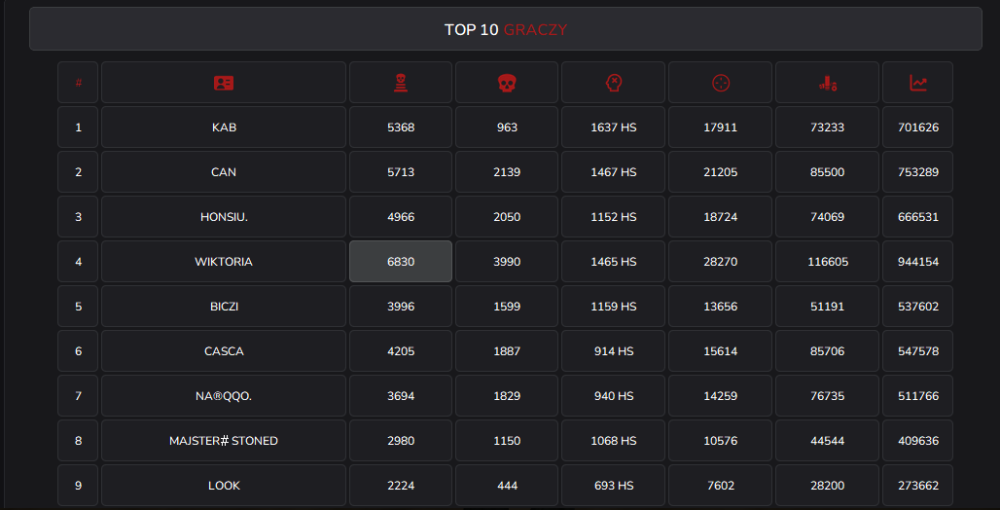Viewport: 1000px width, 510px height.
Task: Click the 2980 cell in MAJSTER# STONED row
Action: click(401, 441)
